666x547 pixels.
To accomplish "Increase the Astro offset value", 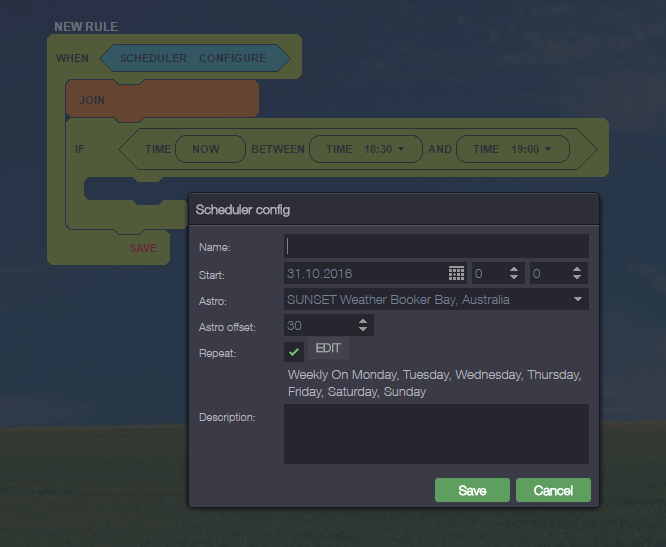I will coord(363,321).
